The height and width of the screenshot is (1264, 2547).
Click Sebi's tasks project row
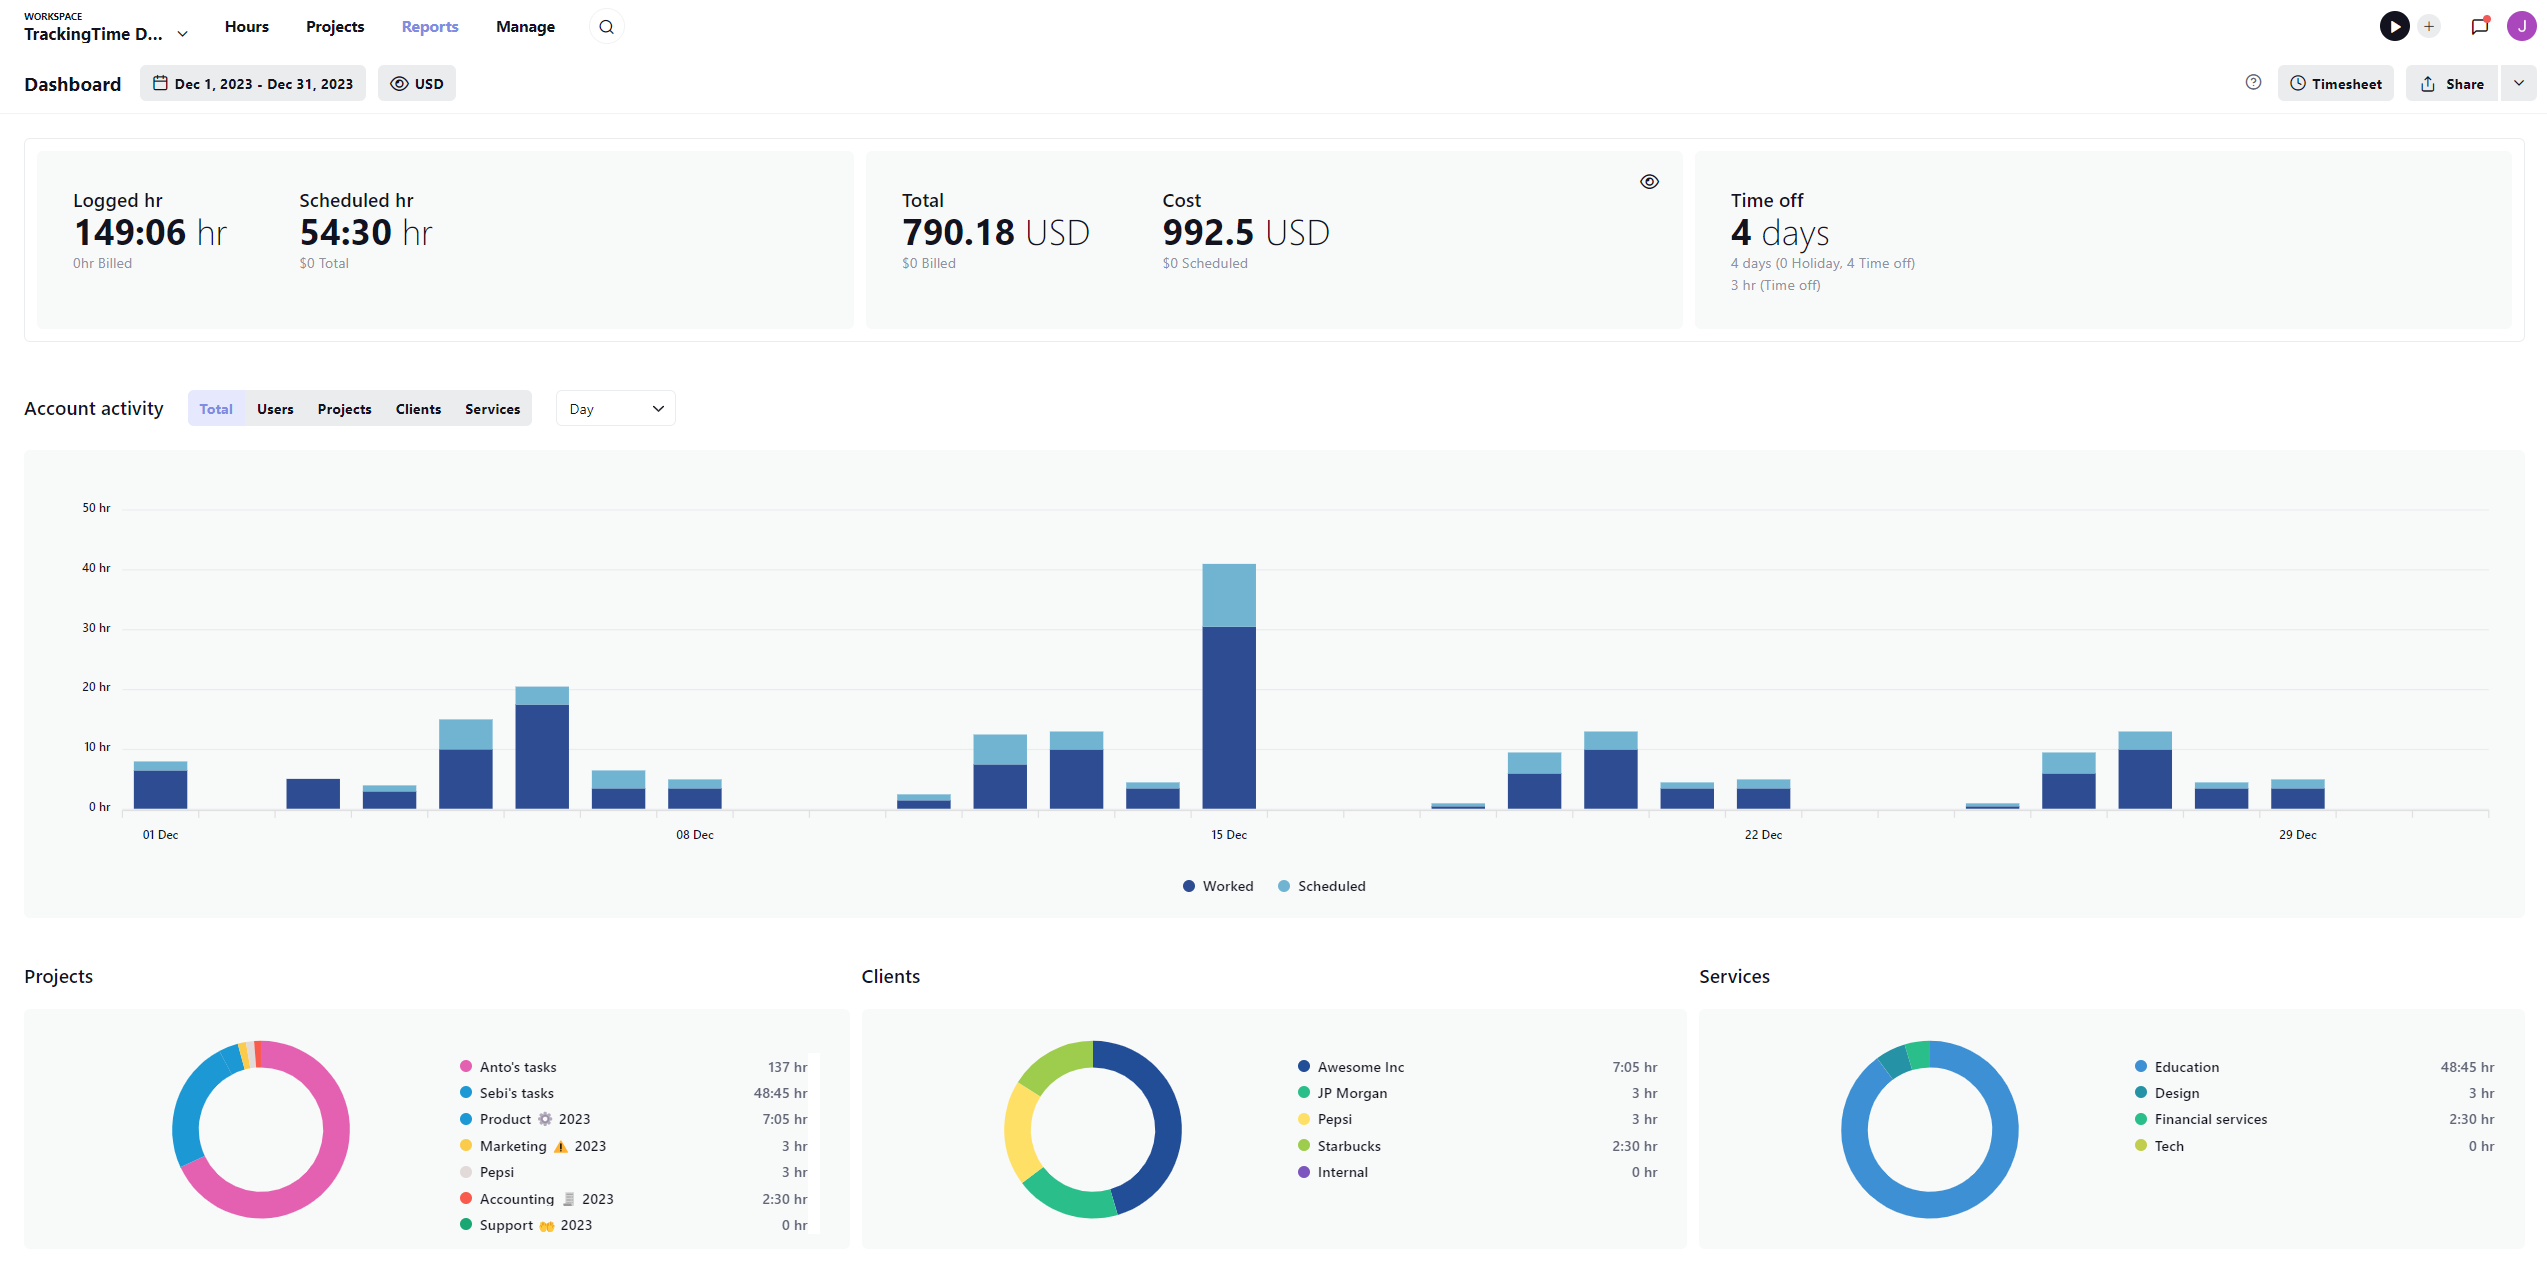click(x=634, y=1093)
